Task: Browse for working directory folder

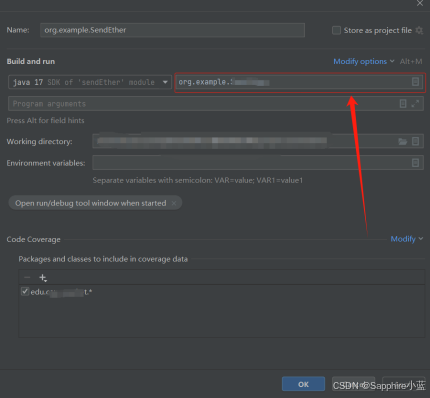Action: [x=403, y=142]
